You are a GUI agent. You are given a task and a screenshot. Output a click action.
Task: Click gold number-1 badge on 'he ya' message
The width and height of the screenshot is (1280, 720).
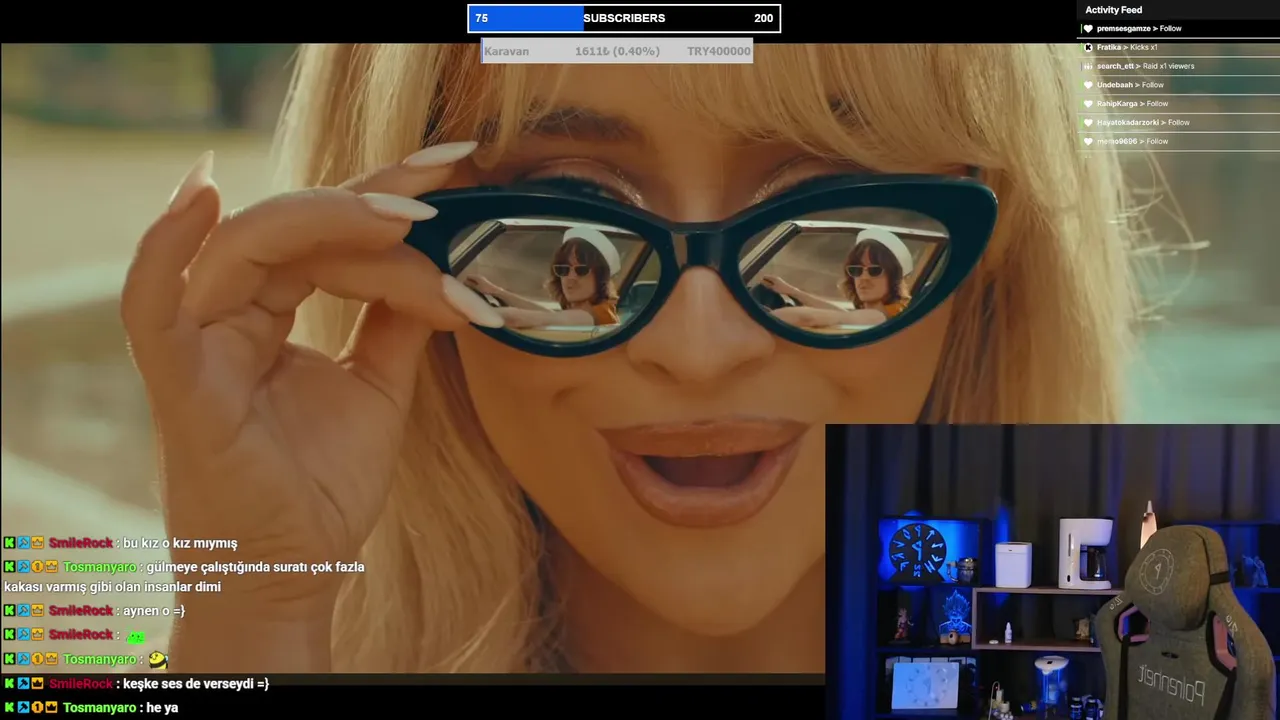click(37, 707)
